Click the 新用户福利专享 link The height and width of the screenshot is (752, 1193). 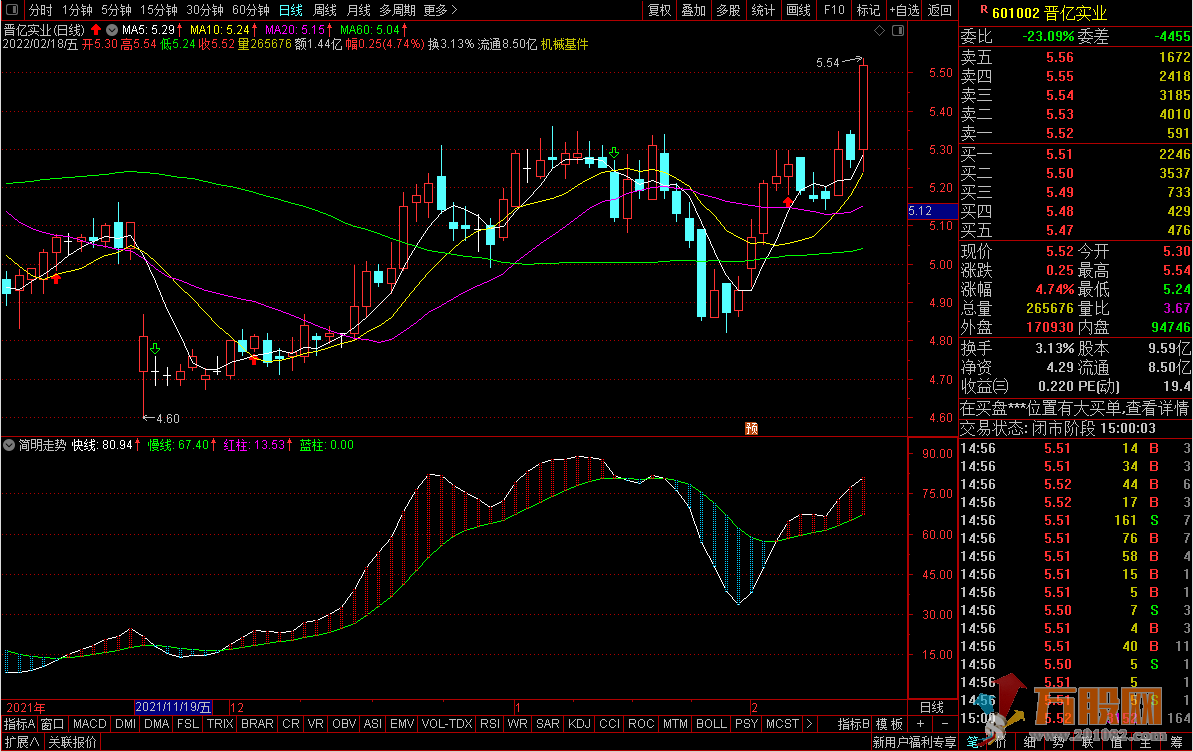(x=915, y=742)
